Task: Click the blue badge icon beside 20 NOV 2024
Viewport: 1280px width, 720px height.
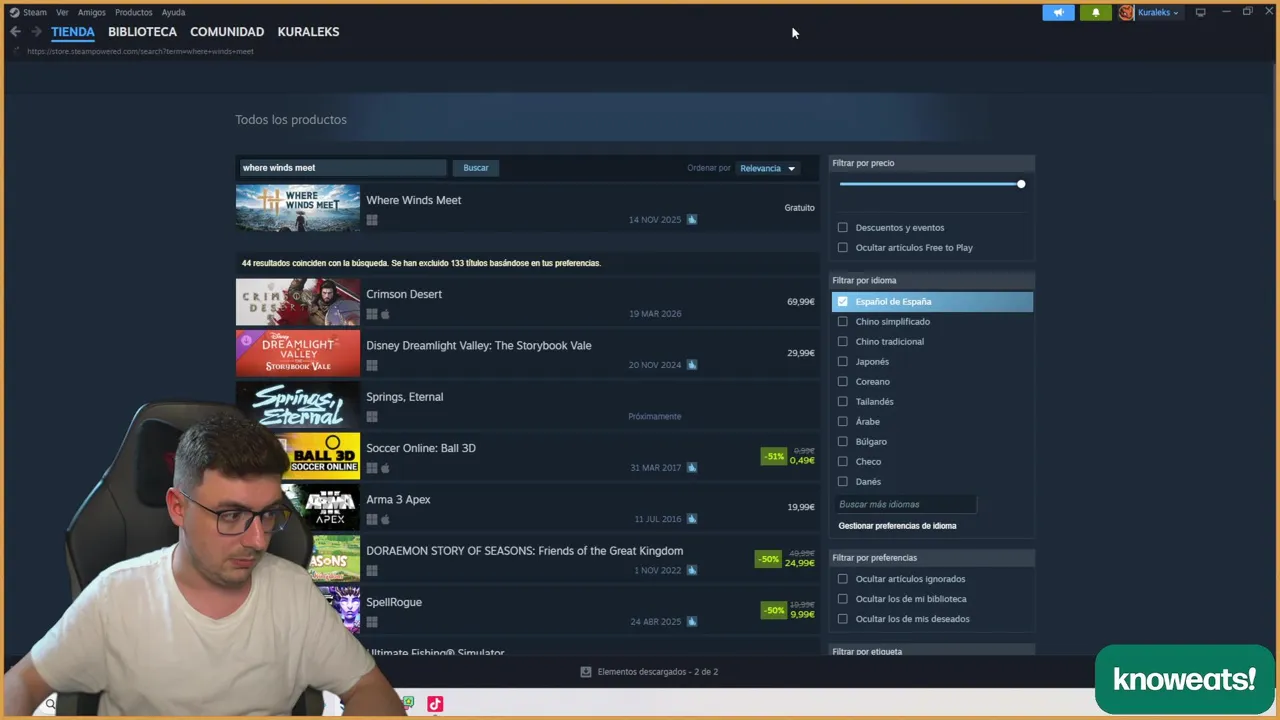Action: coord(692,365)
